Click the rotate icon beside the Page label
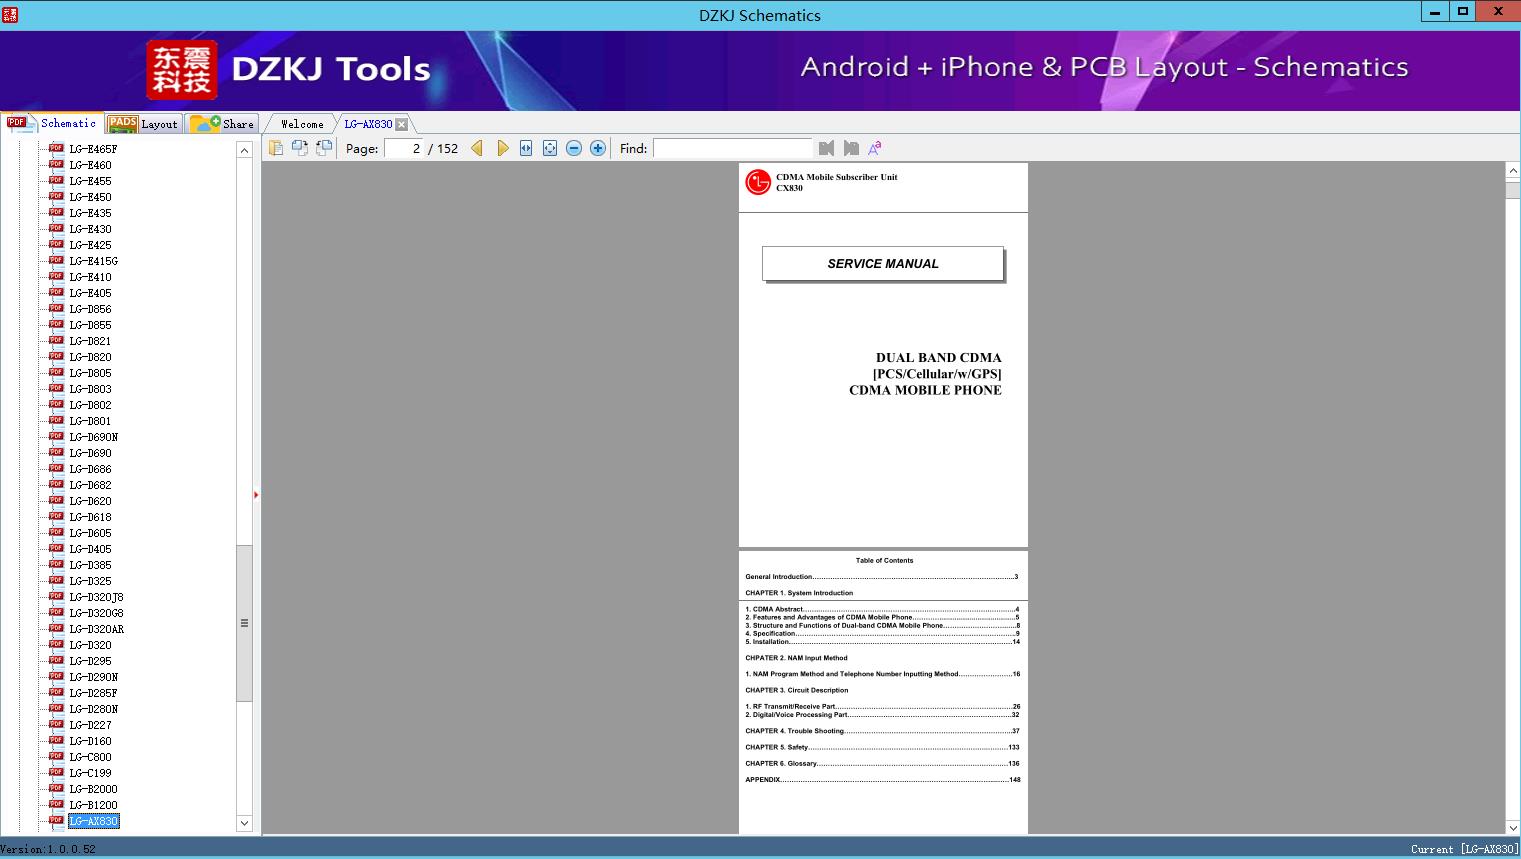Image resolution: width=1521 pixels, height=859 pixels. (x=324, y=148)
